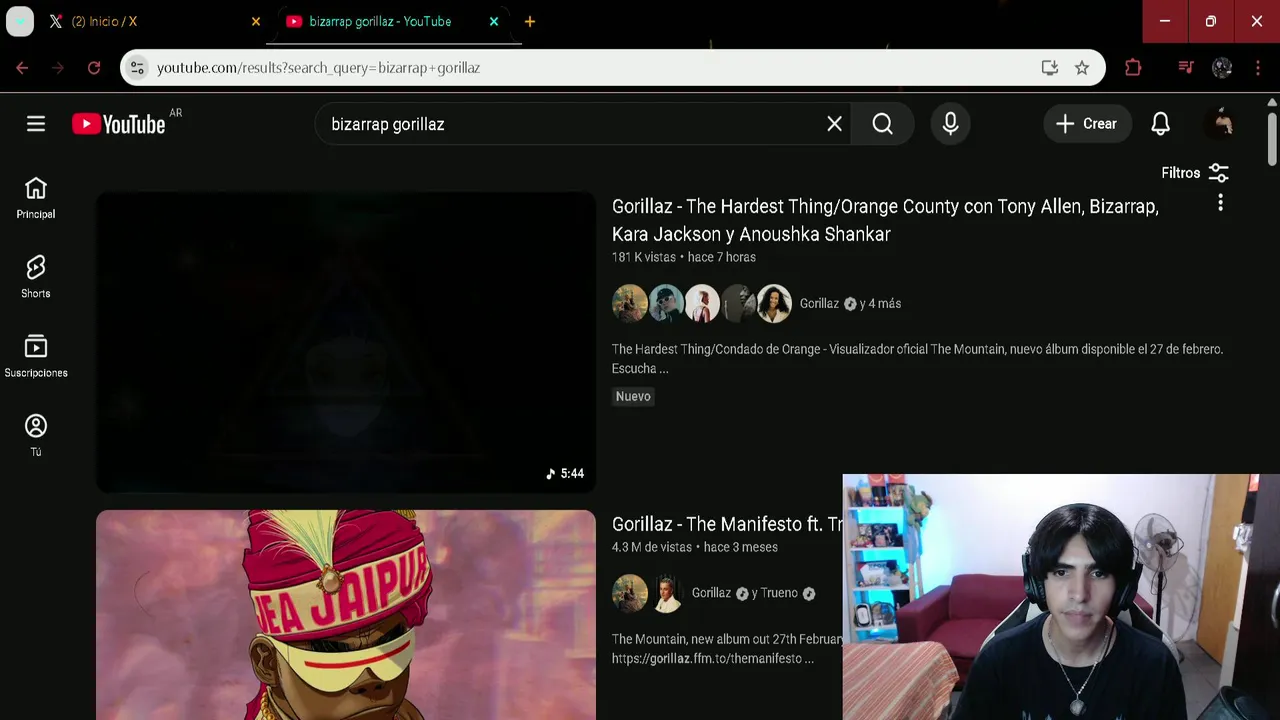Screen dimensions: 1280x720
Task: Open the notifications bell
Action: pyautogui.click(x=1160, y=124)
